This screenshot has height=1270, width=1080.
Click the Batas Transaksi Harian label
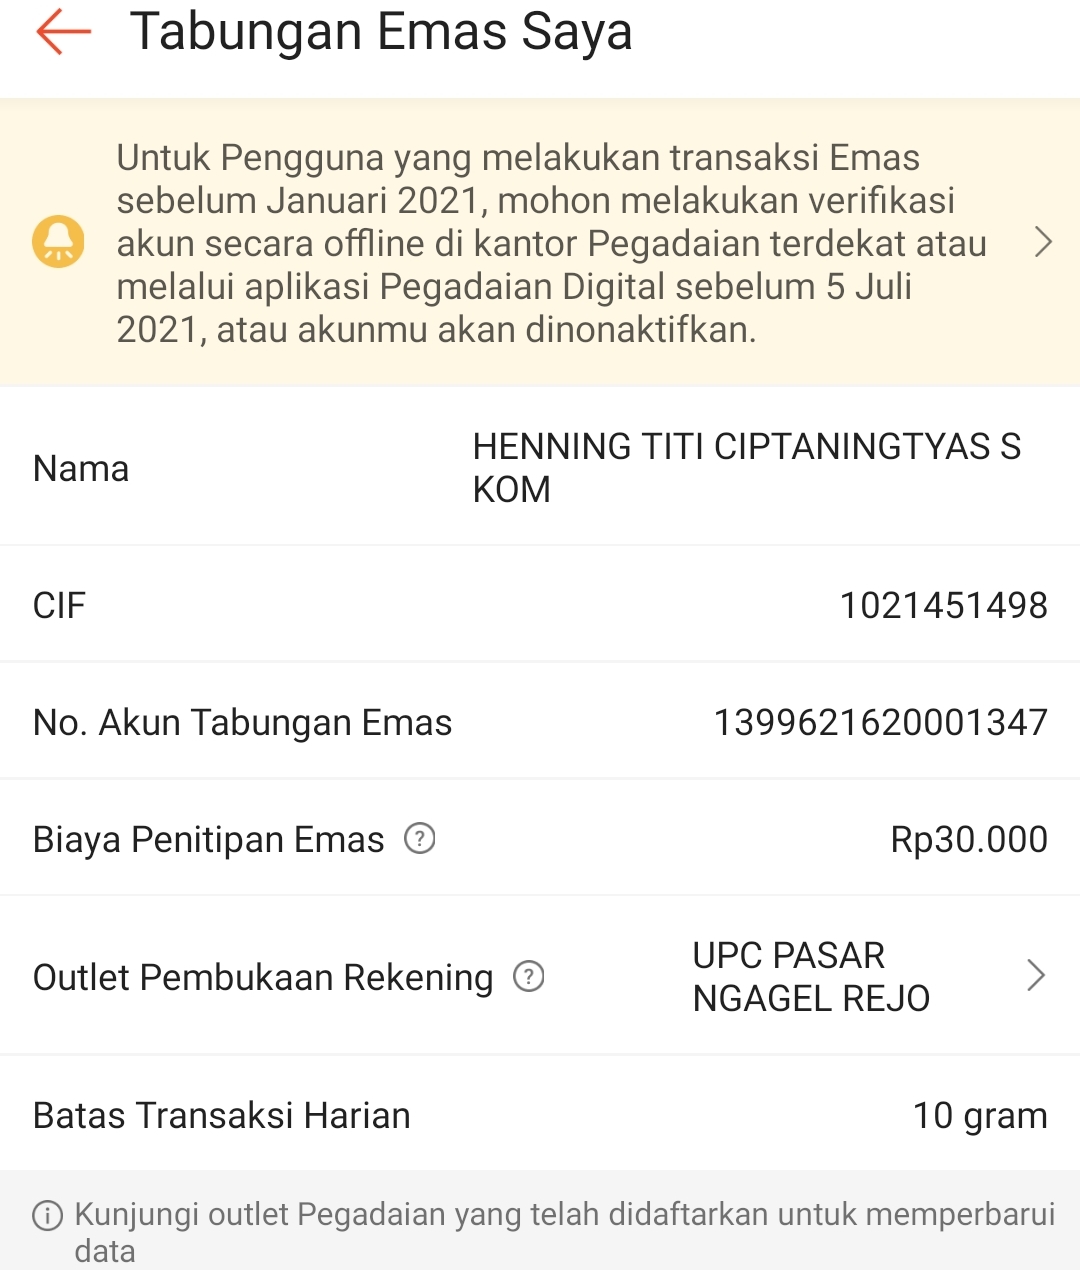(222, 1115)
